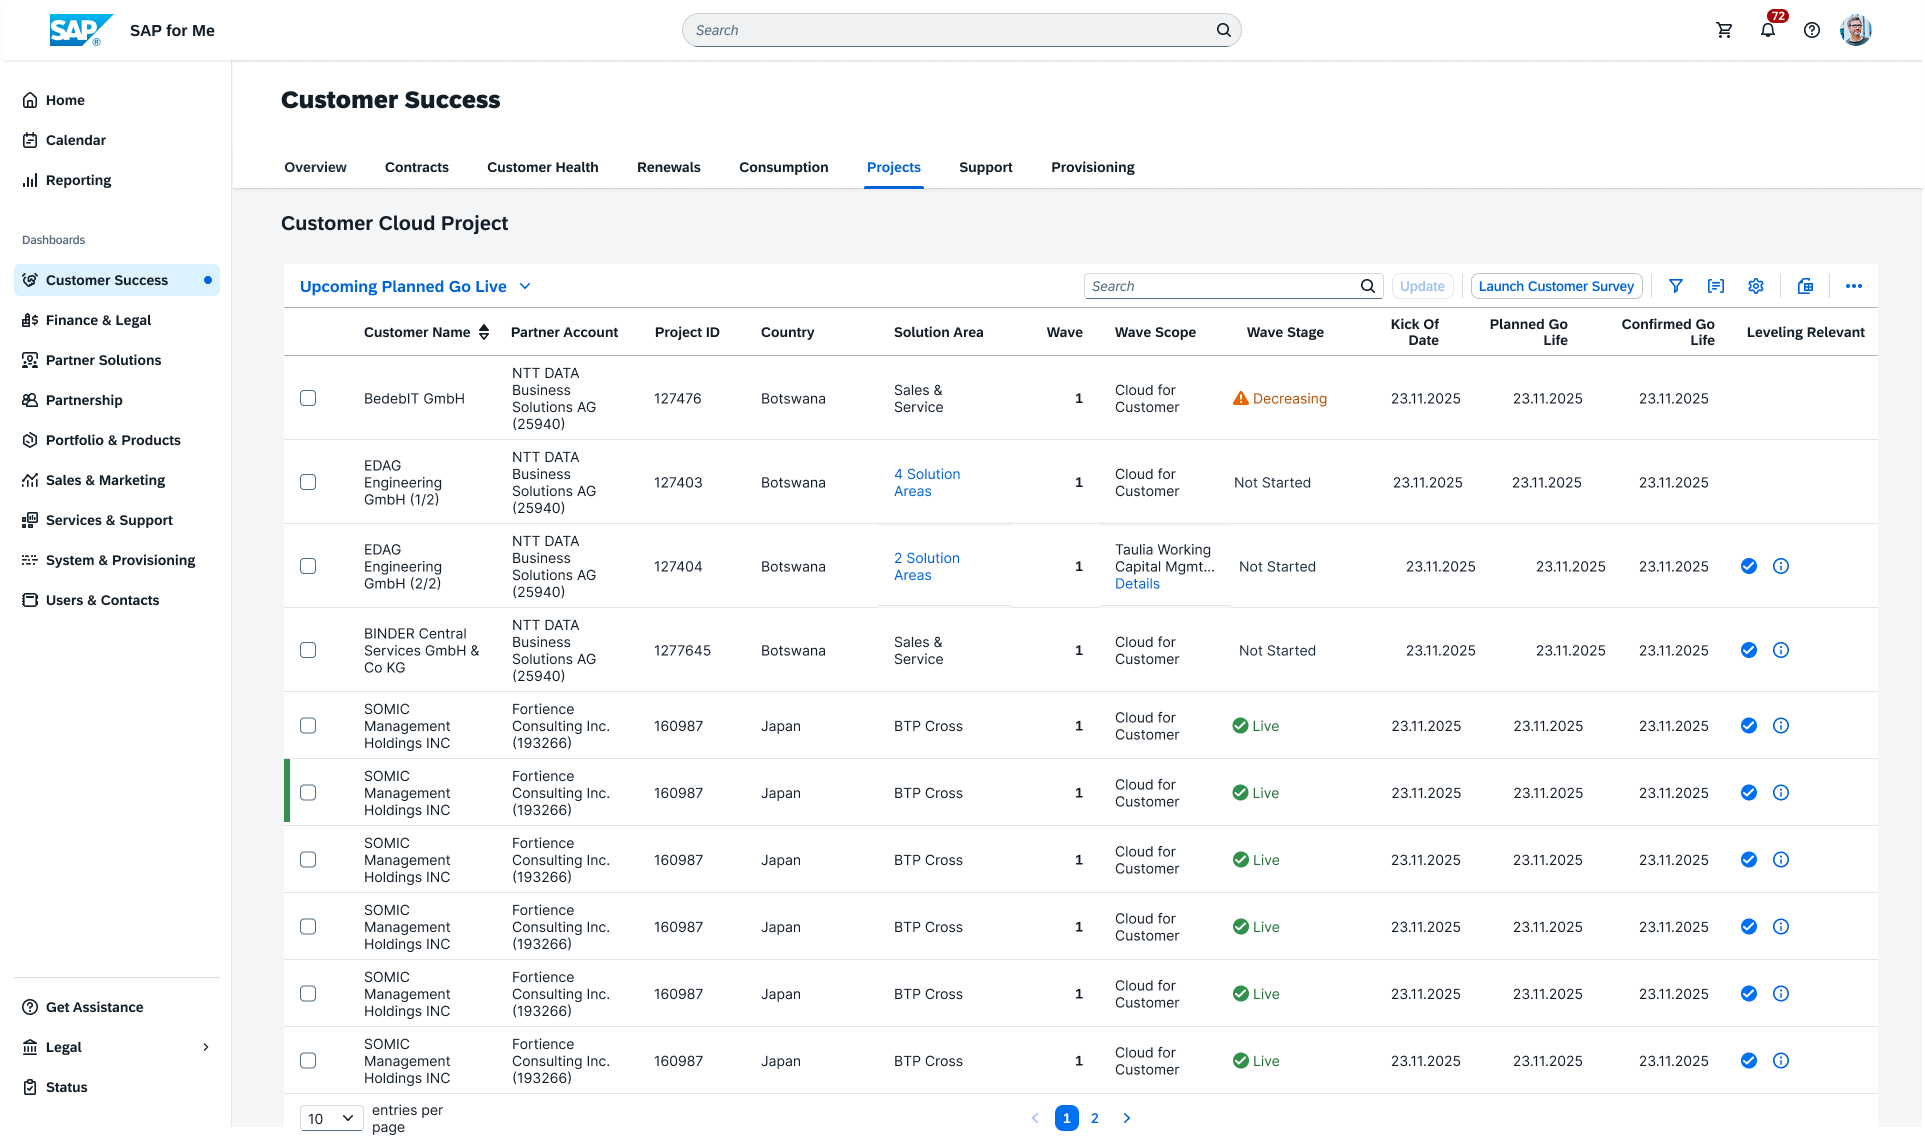Show info for BINDER Central Services row
Screen dimensions: 1925x1142
(x=1781, y=650)
